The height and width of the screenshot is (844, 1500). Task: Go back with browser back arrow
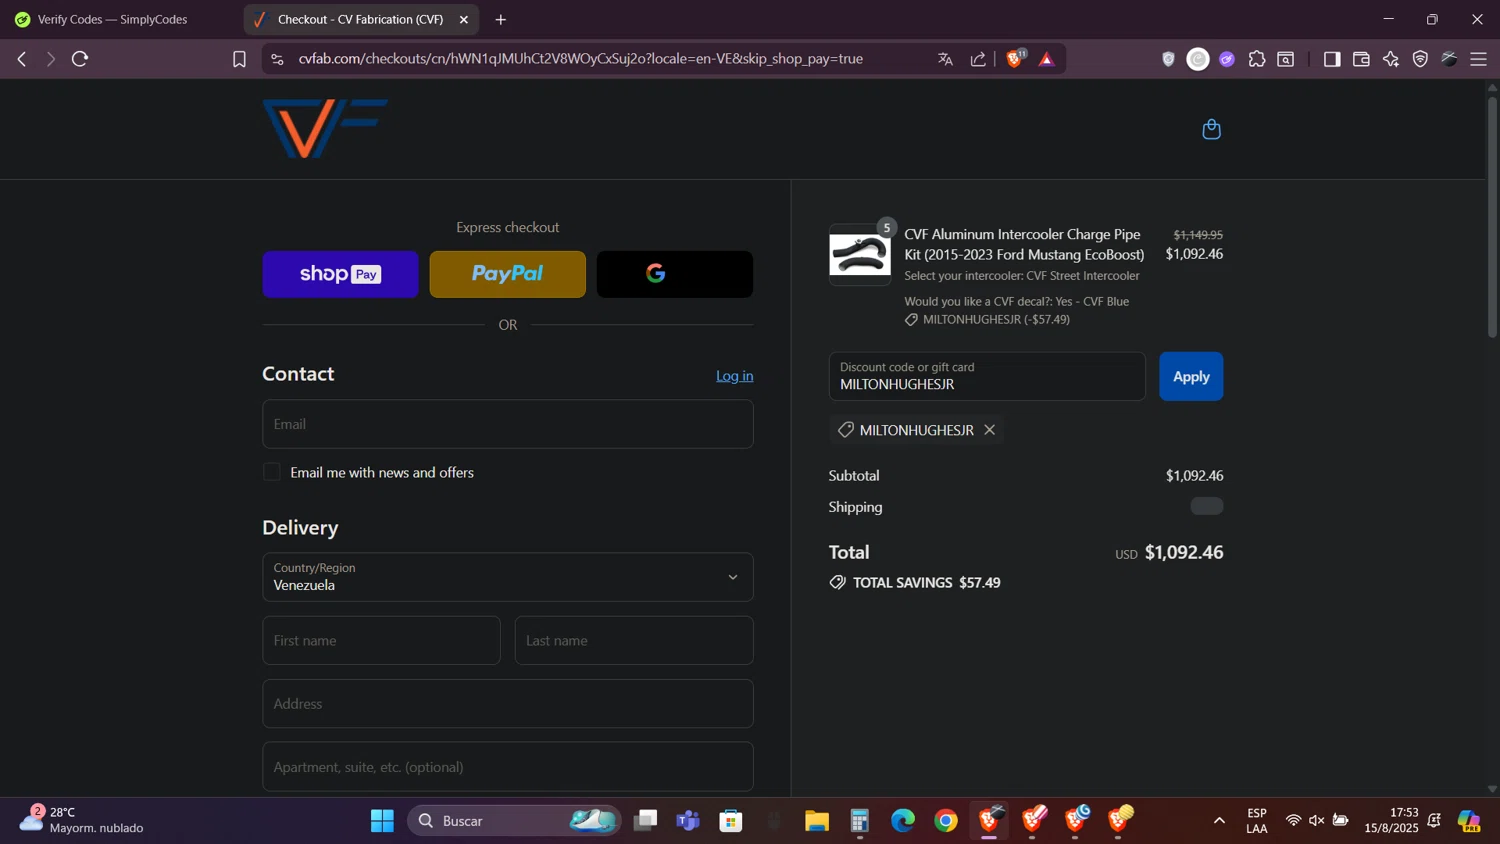tap(22, 59)
